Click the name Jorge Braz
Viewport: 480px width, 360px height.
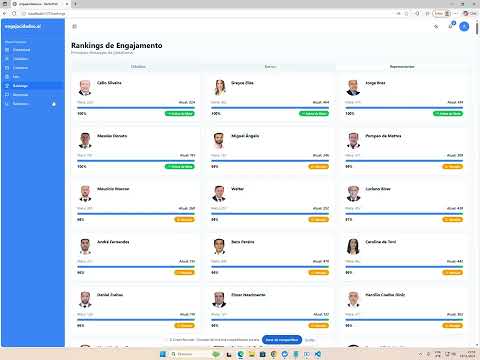click(x=375, y=83)
